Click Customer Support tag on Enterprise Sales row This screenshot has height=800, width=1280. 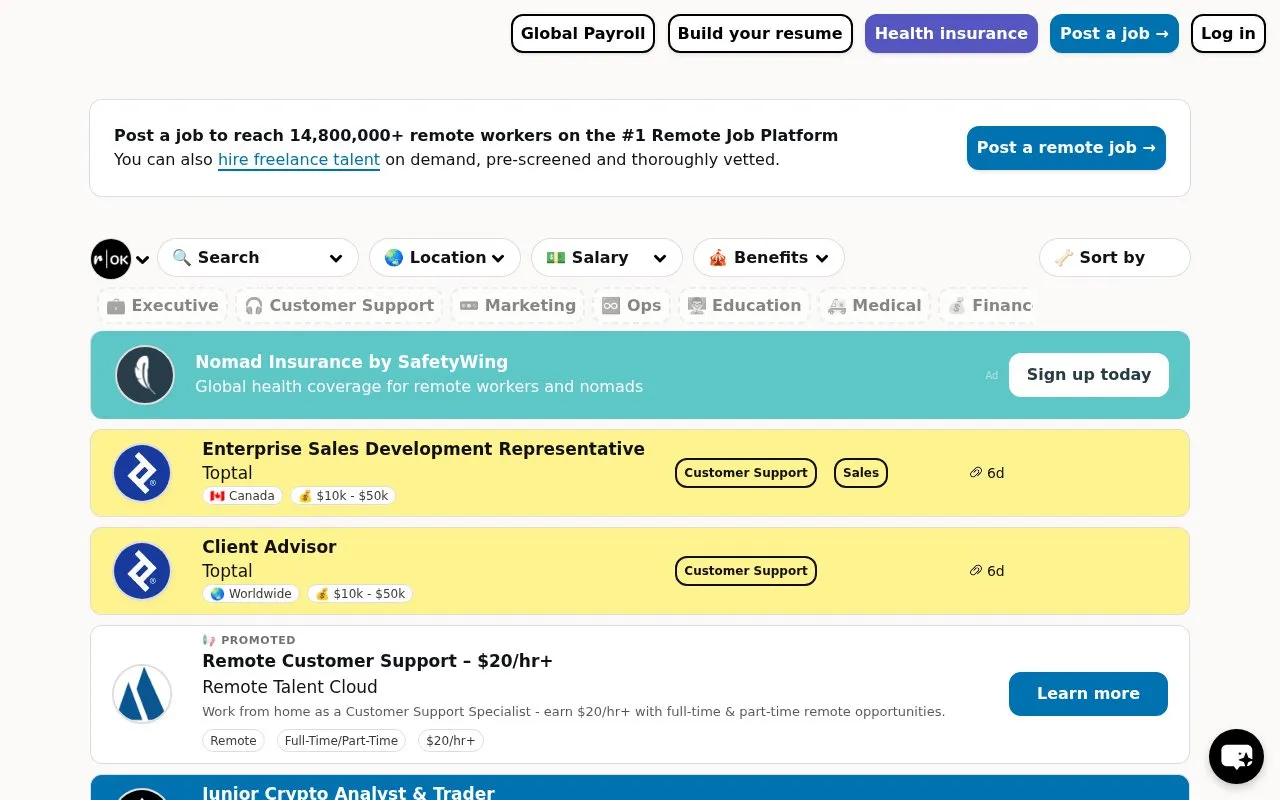coord(746,473)
